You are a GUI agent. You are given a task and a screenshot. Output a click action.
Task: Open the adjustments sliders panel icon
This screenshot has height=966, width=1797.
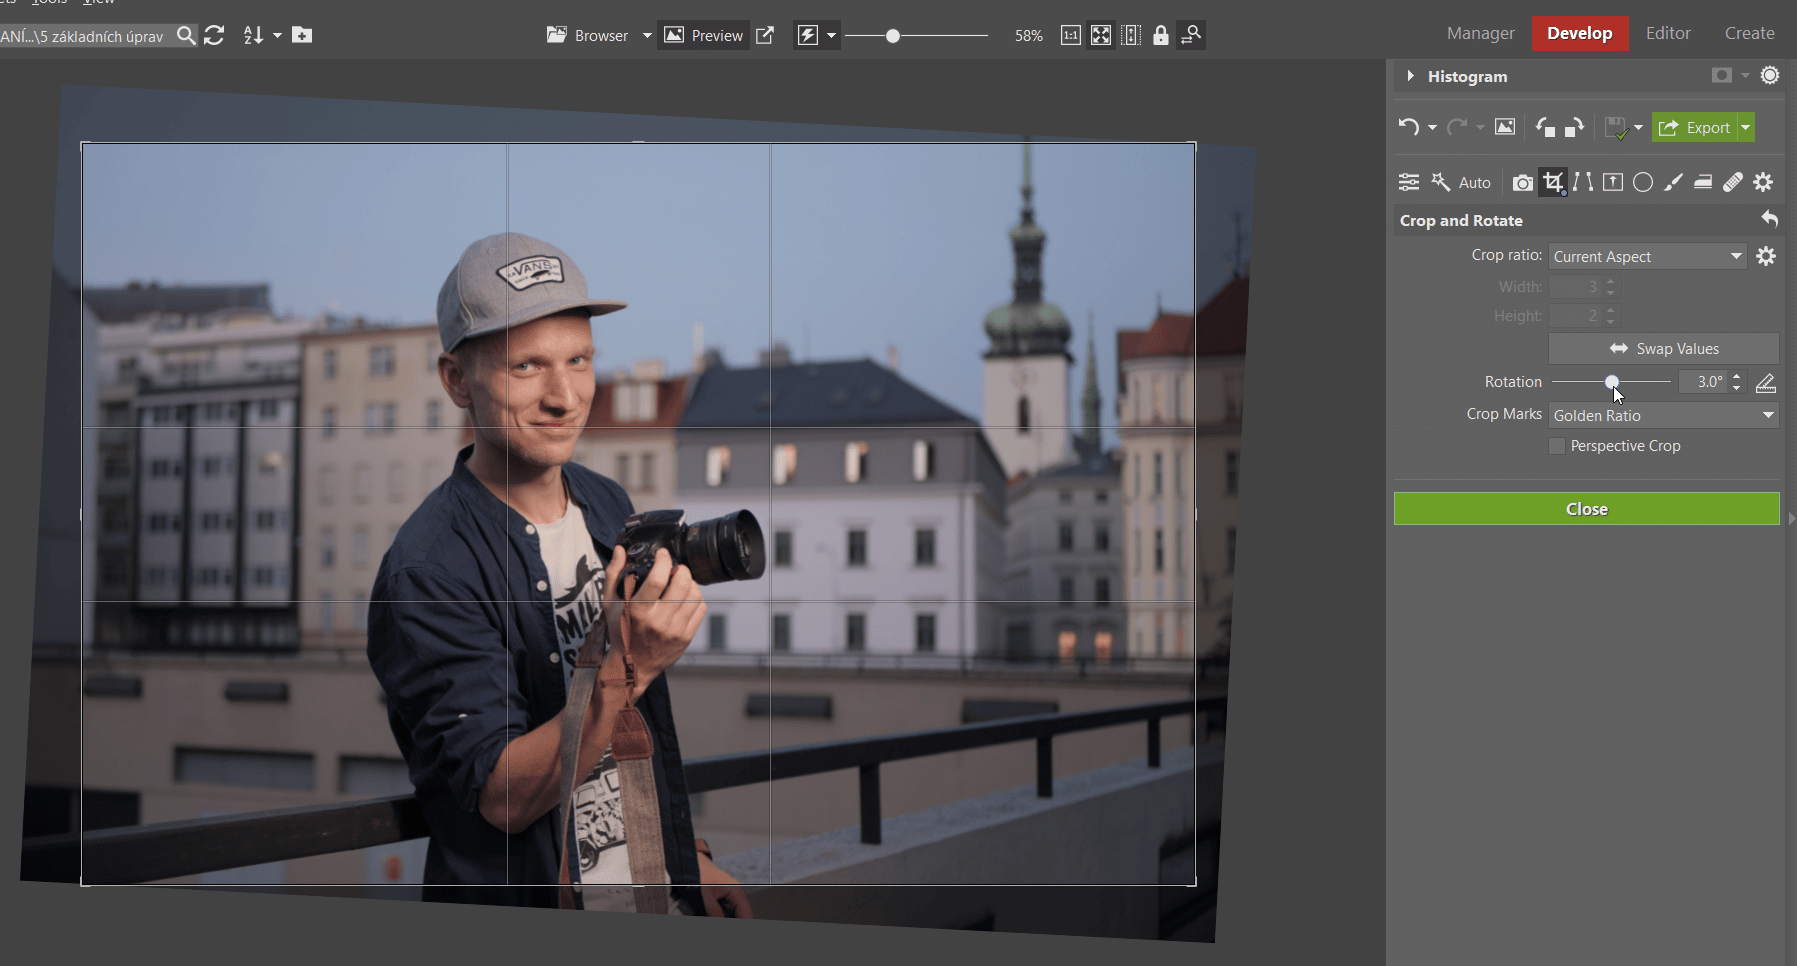[1409, 182]
